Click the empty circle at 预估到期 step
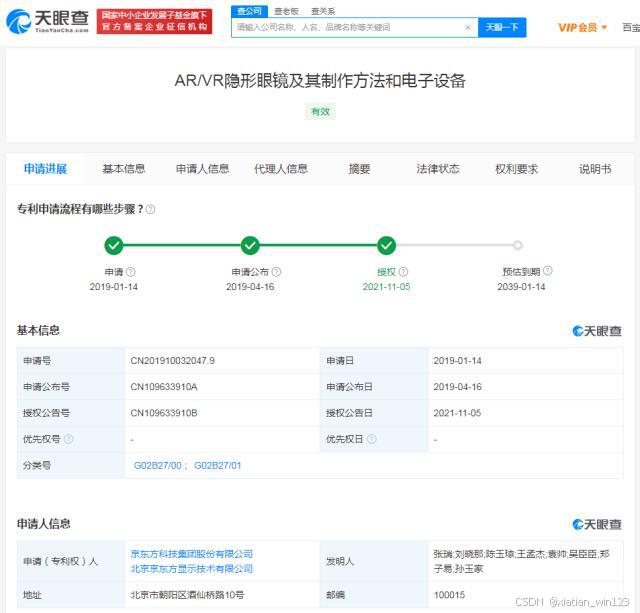The image size is (640, 613). click(x=518, y=245)
